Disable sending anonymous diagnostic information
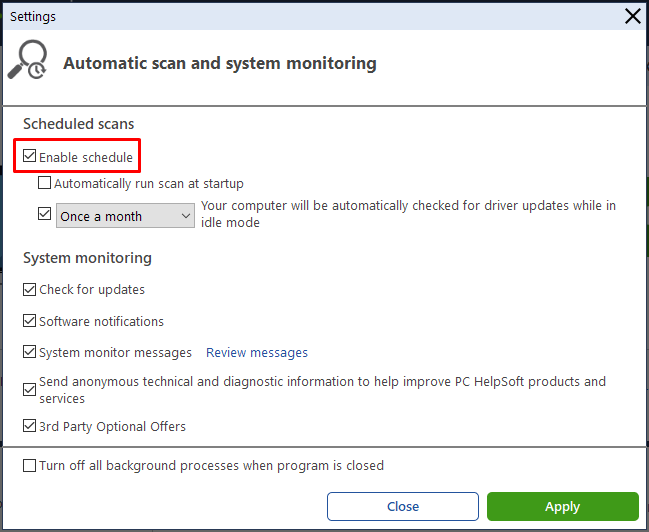The image size is (649, 532). [x=29, y=390]
